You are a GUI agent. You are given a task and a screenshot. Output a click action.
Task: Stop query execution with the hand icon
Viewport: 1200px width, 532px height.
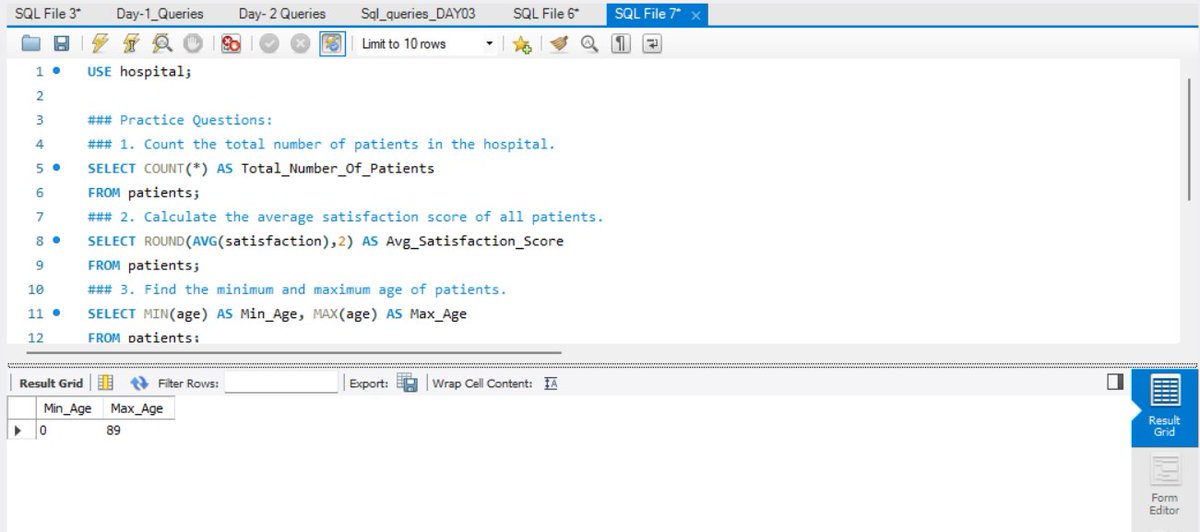point(194,44)
